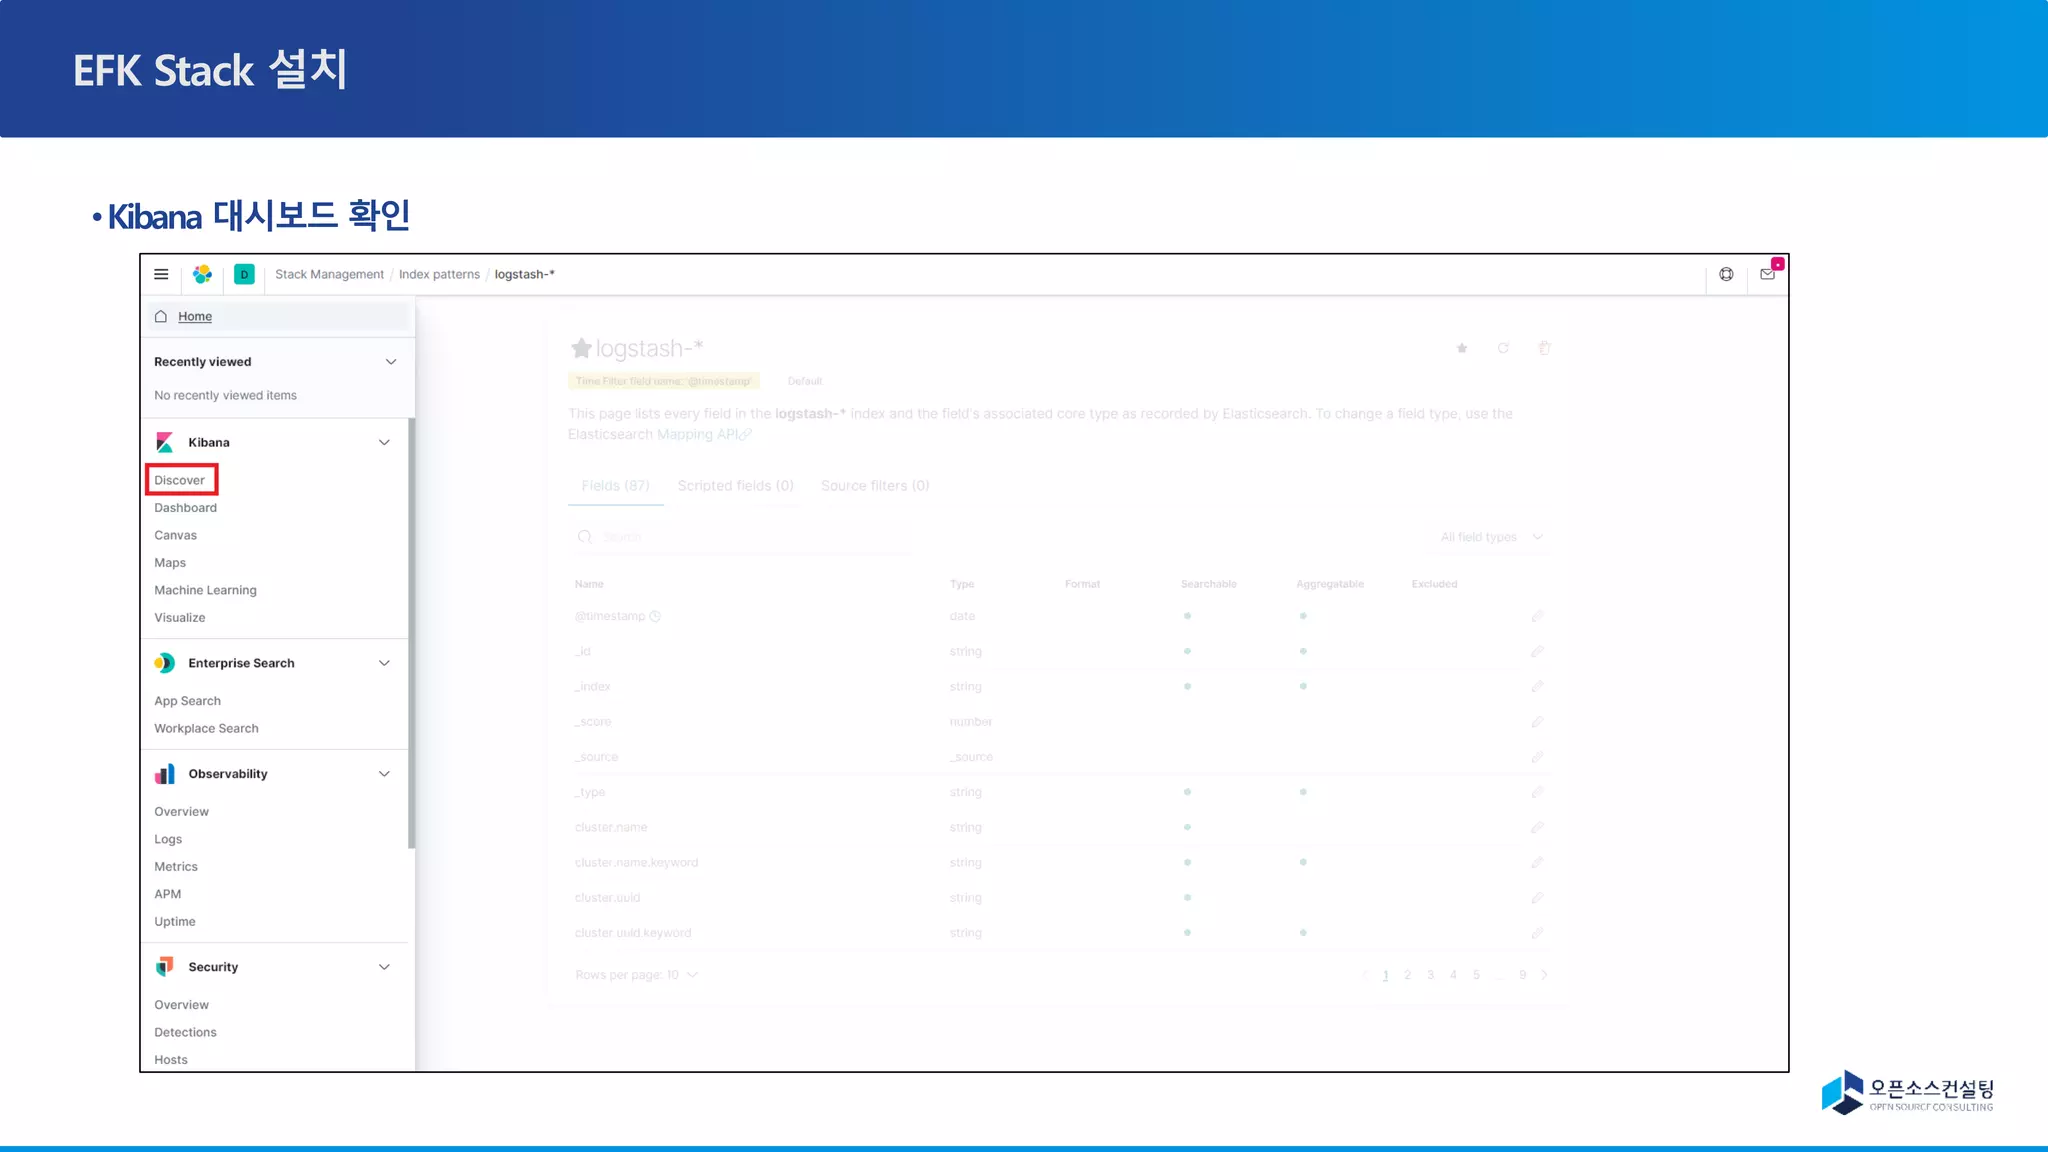Open Dashboard in Kibana menu
2048x1152 pixels.
click(x=185, y=508)
